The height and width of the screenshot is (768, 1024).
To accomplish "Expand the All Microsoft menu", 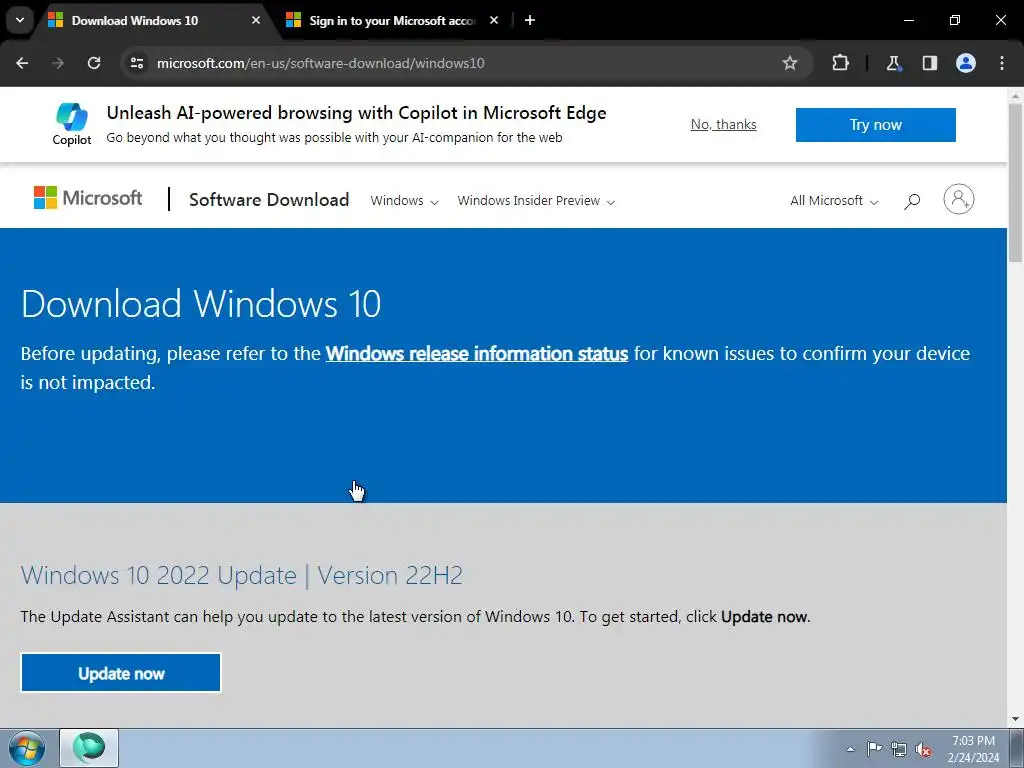I will coord(834,200).
